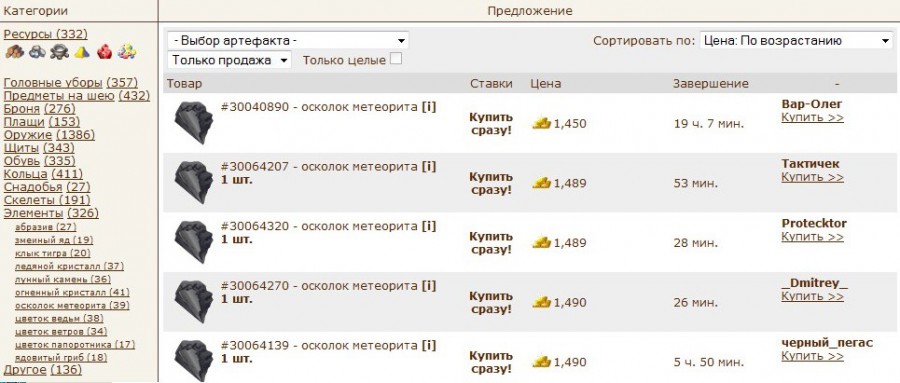Select the wood resource icon
This screenshot has height=383, width=900.
tap(14, 52)
